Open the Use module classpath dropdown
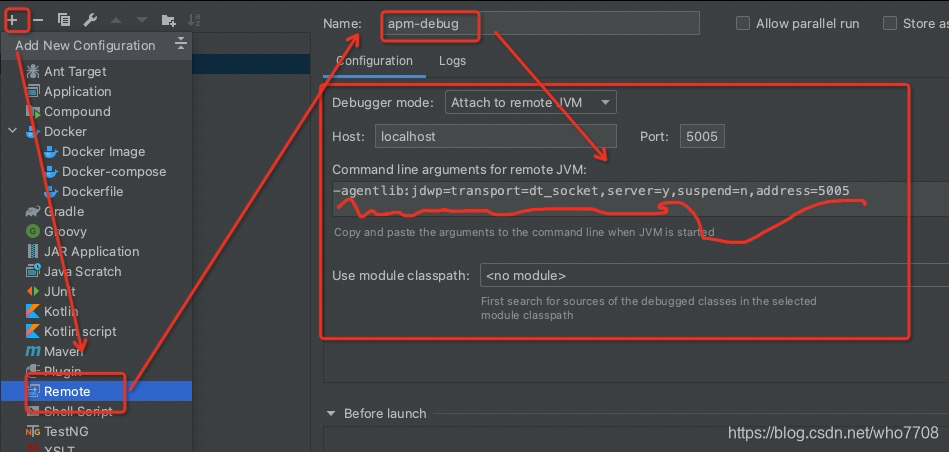 [x=714, y=275]
